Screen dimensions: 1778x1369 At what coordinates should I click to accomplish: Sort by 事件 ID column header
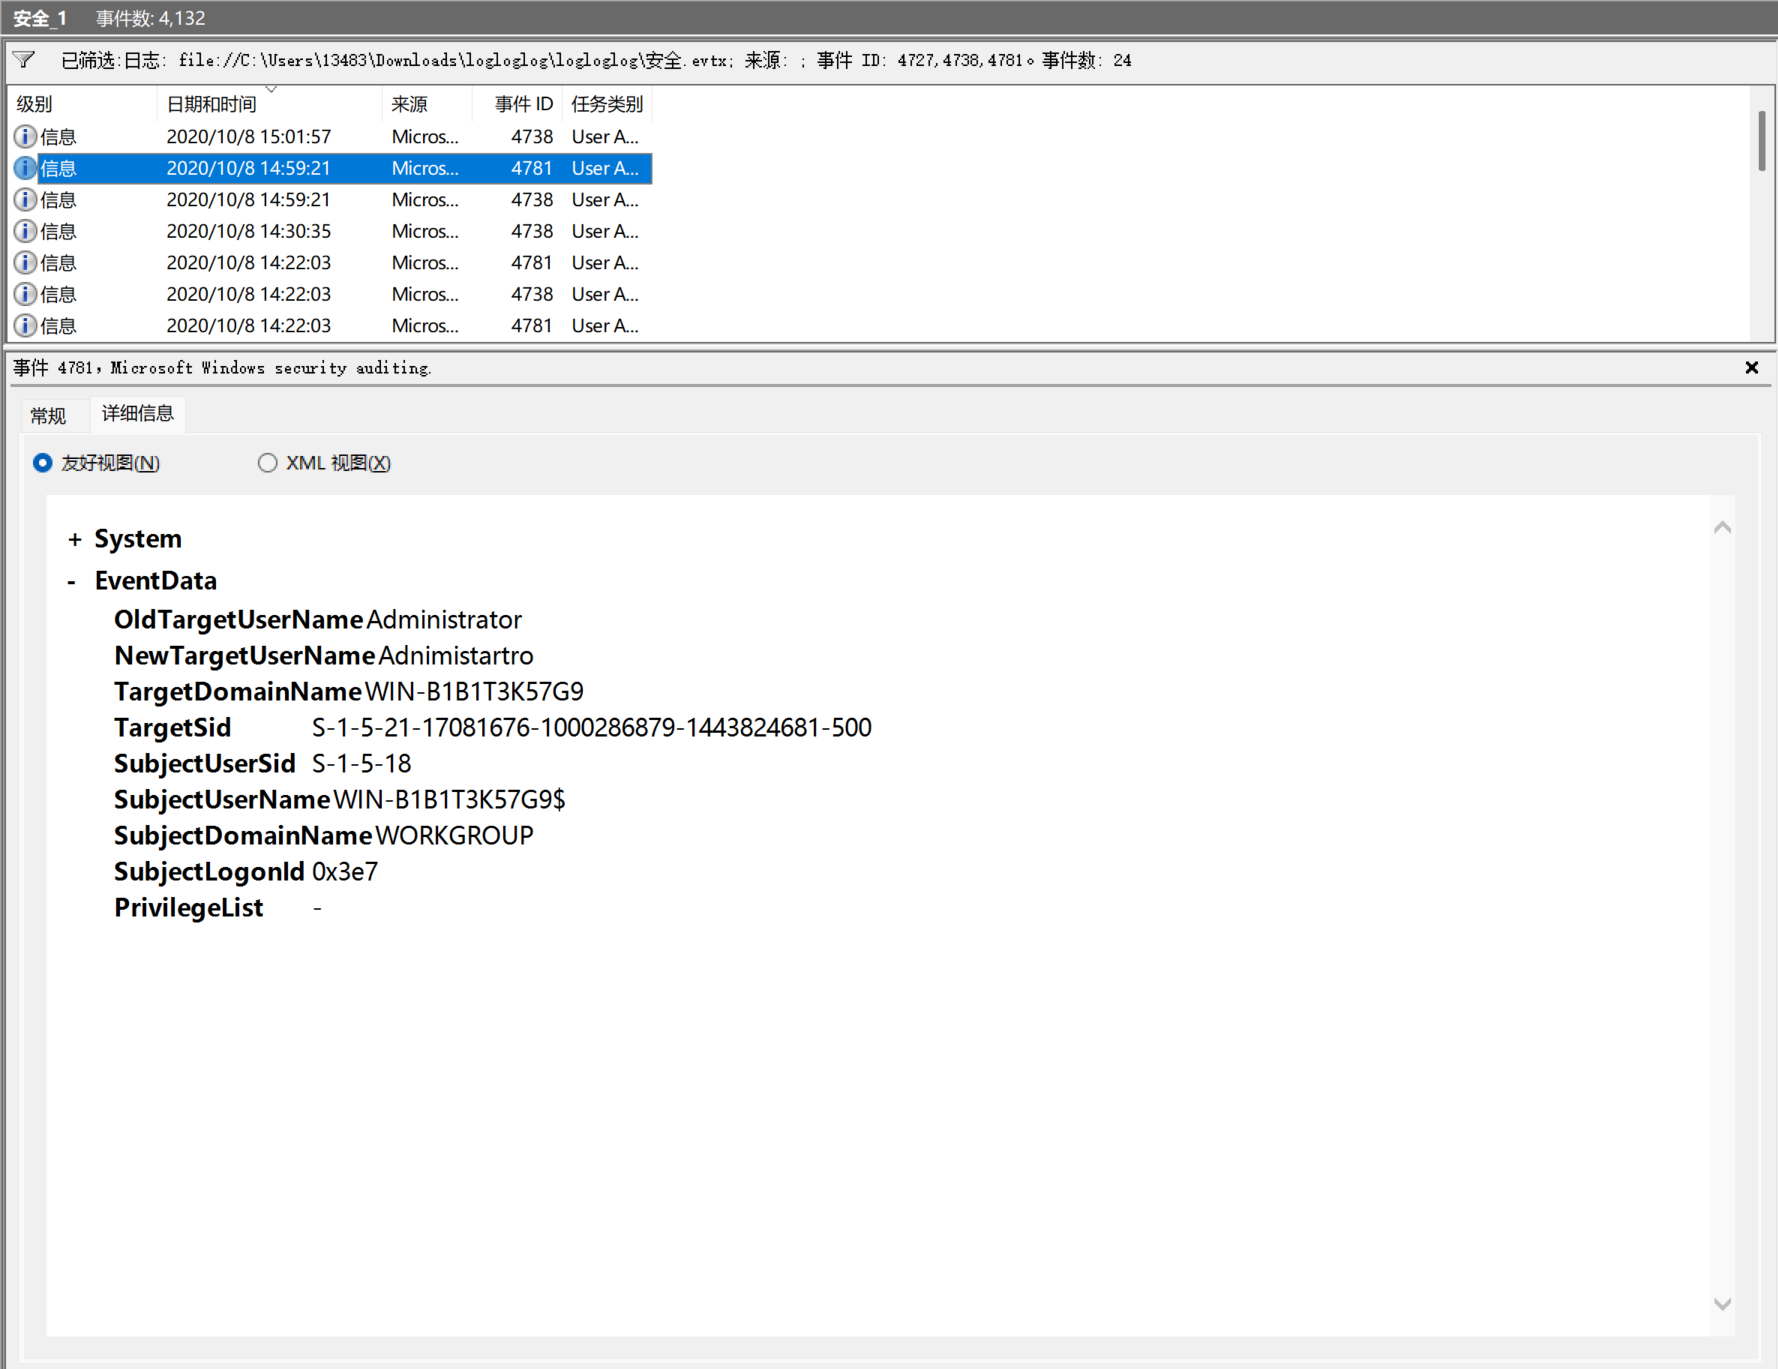coord(523,104)
